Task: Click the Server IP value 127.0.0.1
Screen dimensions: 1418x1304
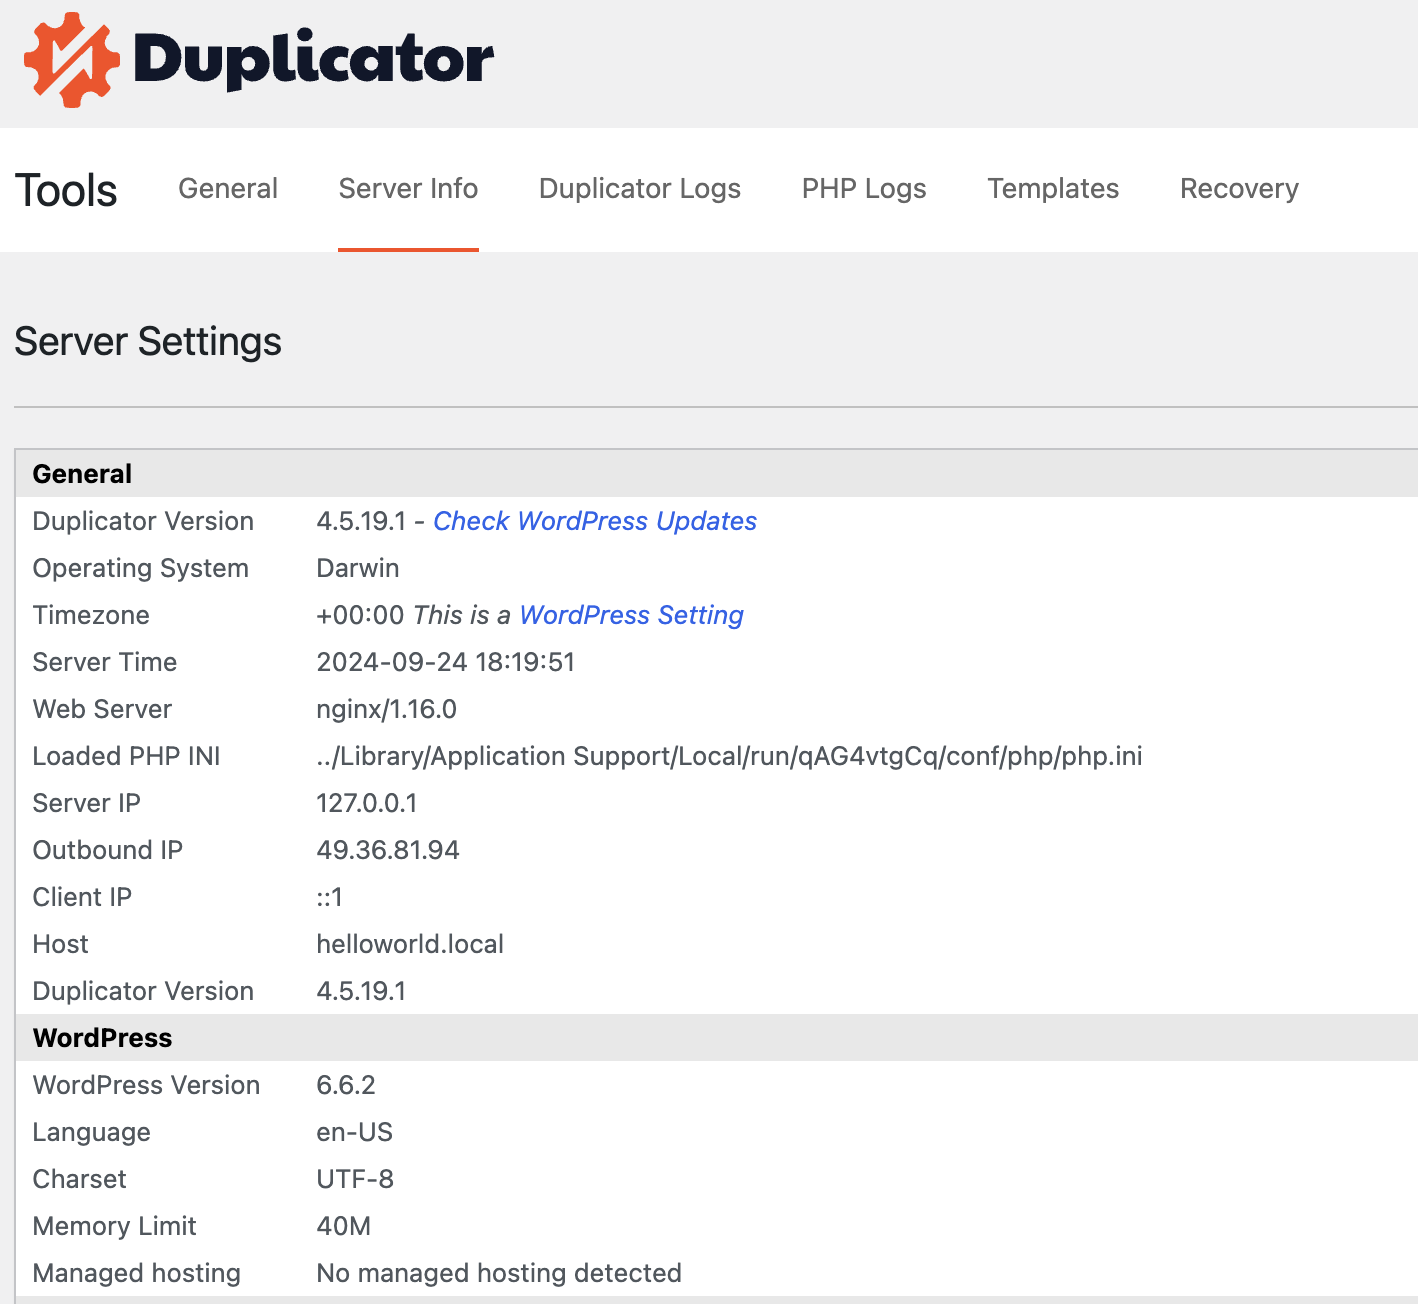Action: point(367,803)
